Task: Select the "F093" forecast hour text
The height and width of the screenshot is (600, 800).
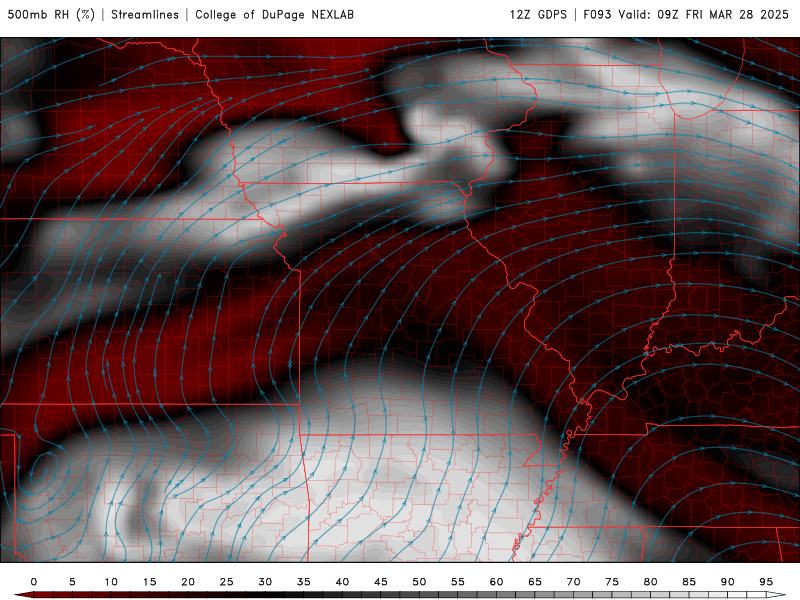Action: (597, 14)
